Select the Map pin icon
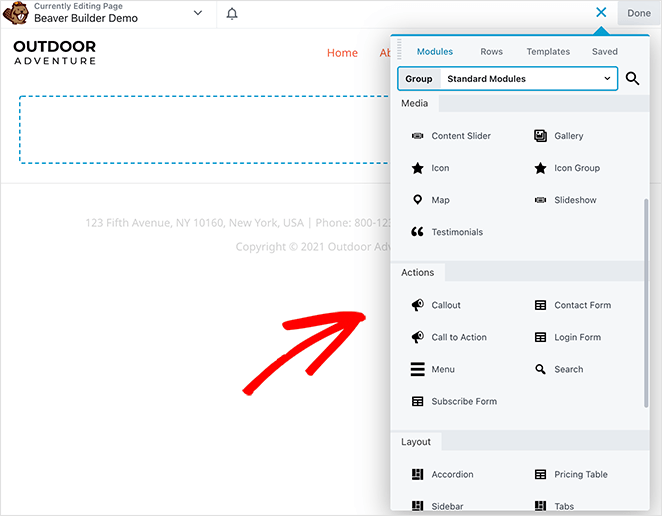Viewport: 662px width, 516px height. tap(417, 200)
